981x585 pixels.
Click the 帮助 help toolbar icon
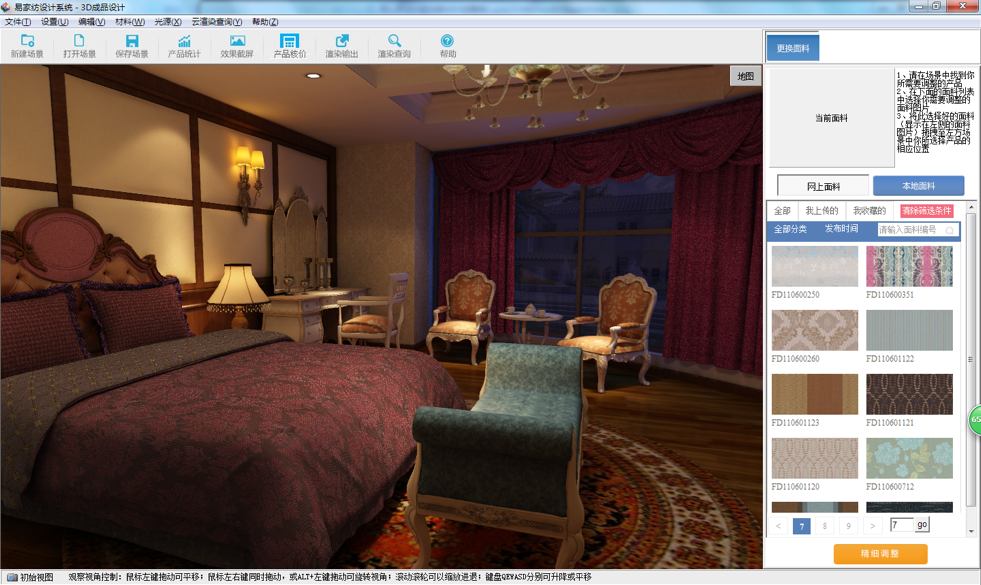pos(447,46)
